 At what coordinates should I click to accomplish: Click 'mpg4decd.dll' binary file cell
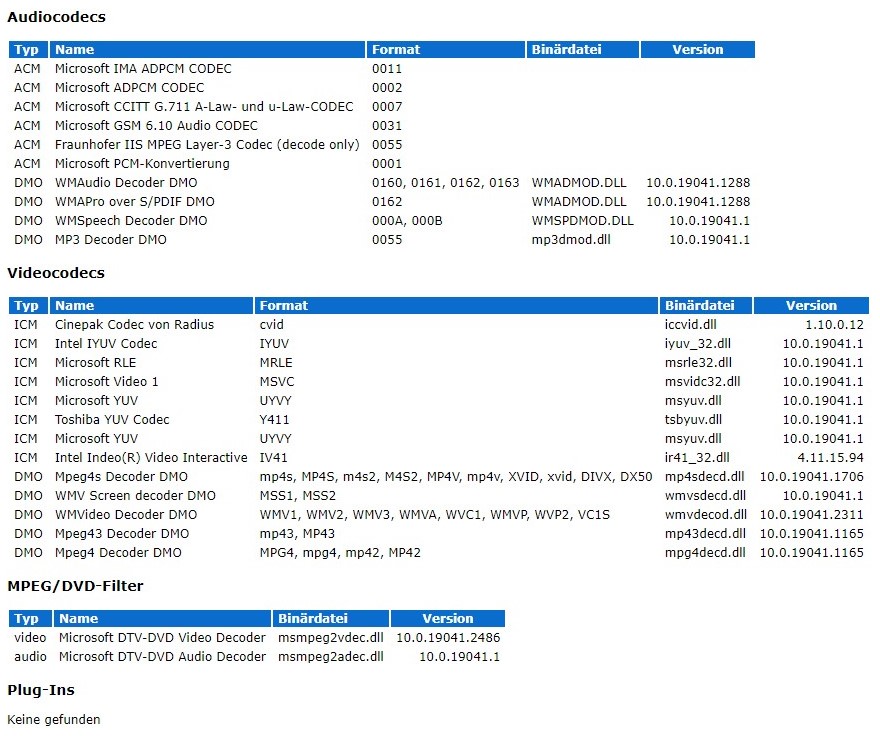tap(705, 553)
